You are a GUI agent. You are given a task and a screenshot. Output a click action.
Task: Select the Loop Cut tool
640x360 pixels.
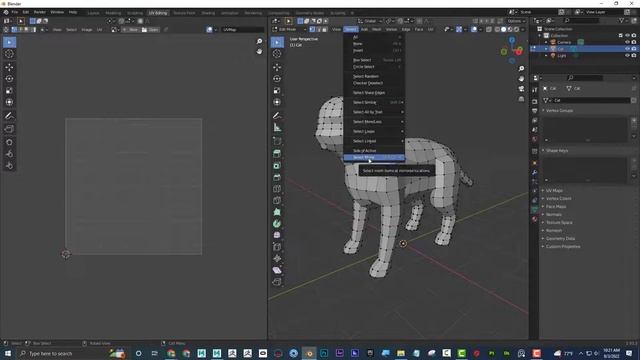coord(277,189)
